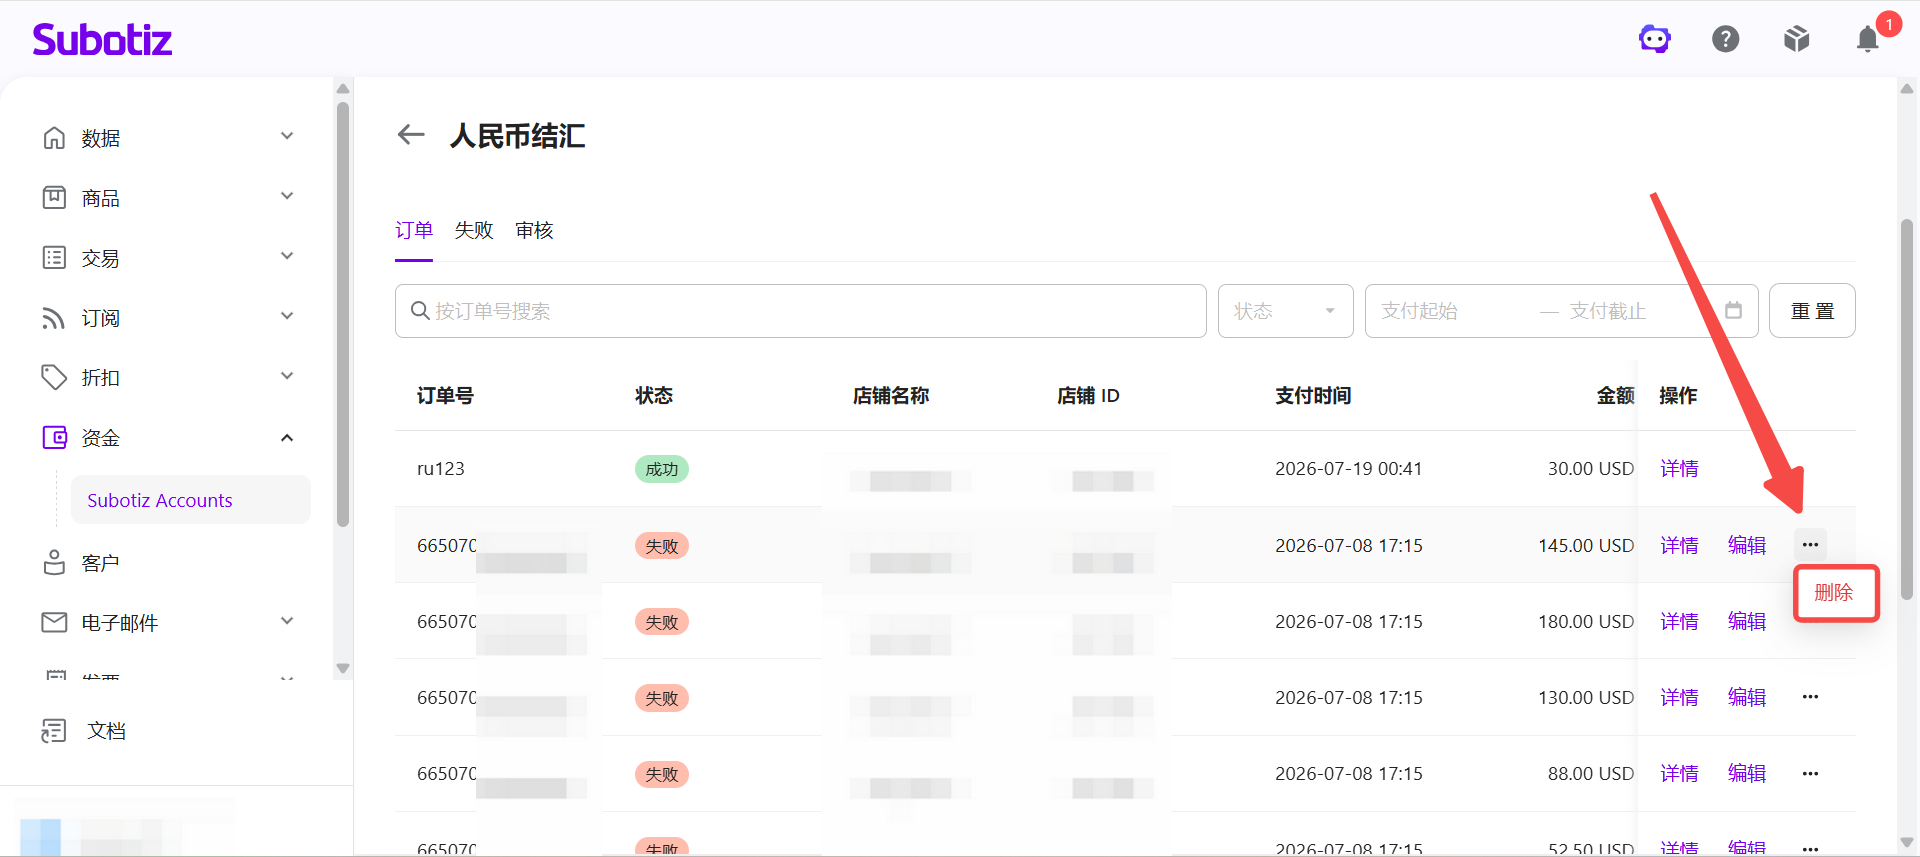Click the 交易 list icon in sidebar

point(54,257)
